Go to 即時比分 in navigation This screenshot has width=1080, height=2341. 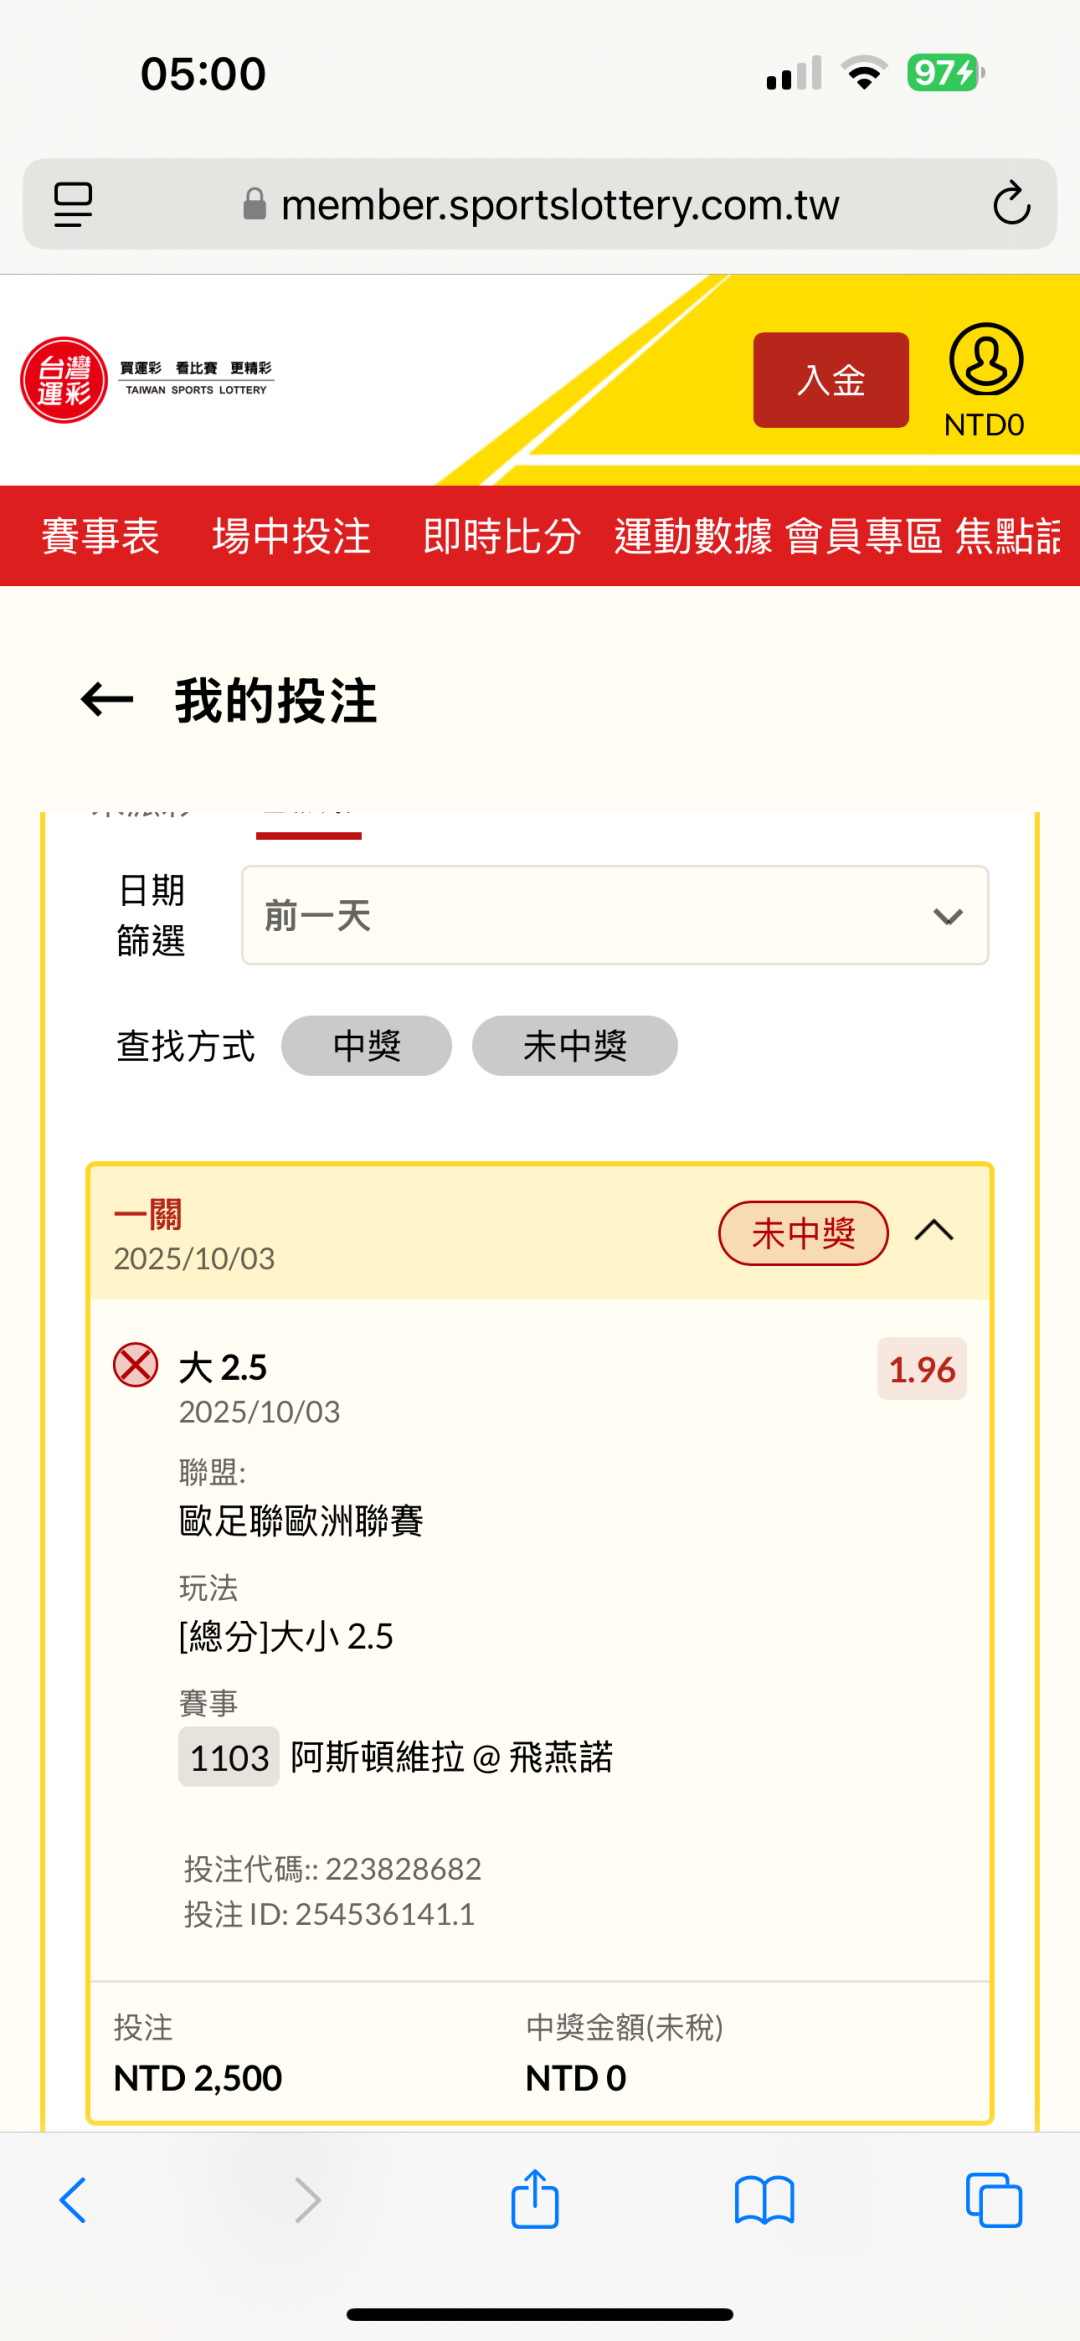(501, 536)
